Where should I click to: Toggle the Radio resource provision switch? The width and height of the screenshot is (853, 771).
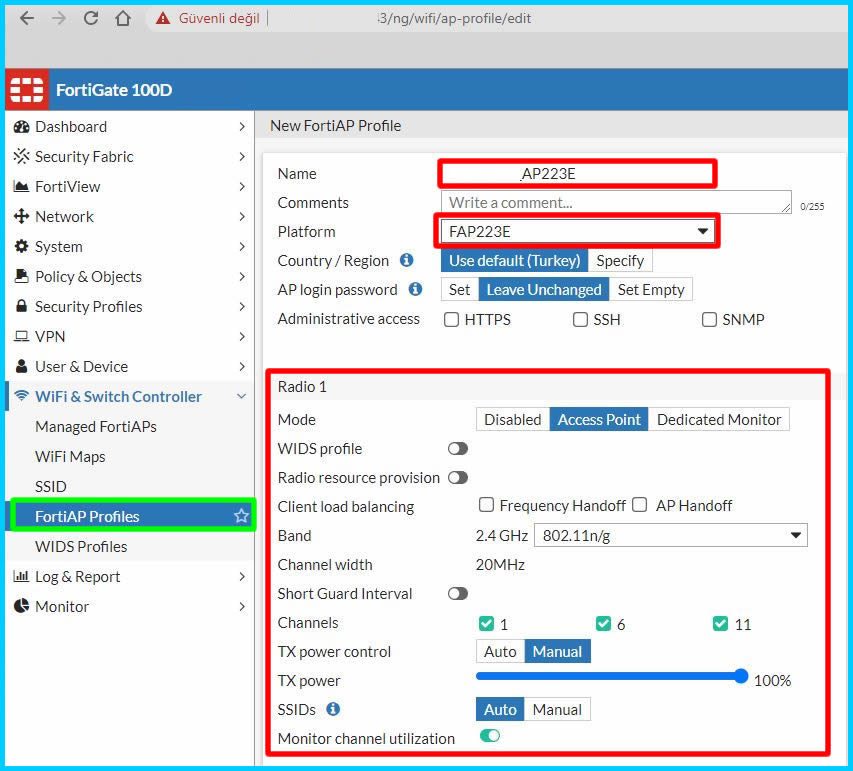pyautogui.click(x=458, y=477)
